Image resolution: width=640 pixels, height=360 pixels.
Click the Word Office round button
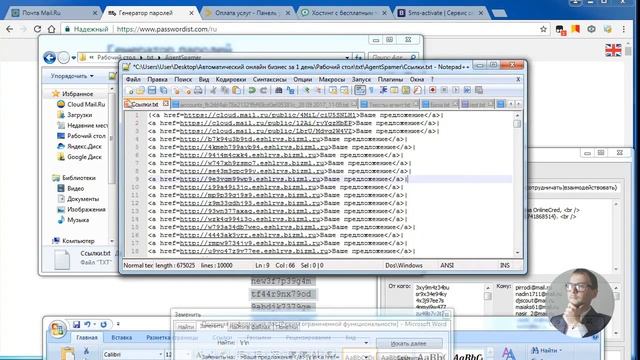pos(58,330)
